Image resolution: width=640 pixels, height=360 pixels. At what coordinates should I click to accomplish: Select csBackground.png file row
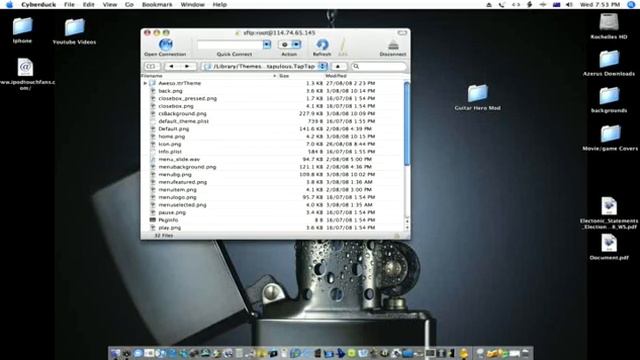pos(272,113)
